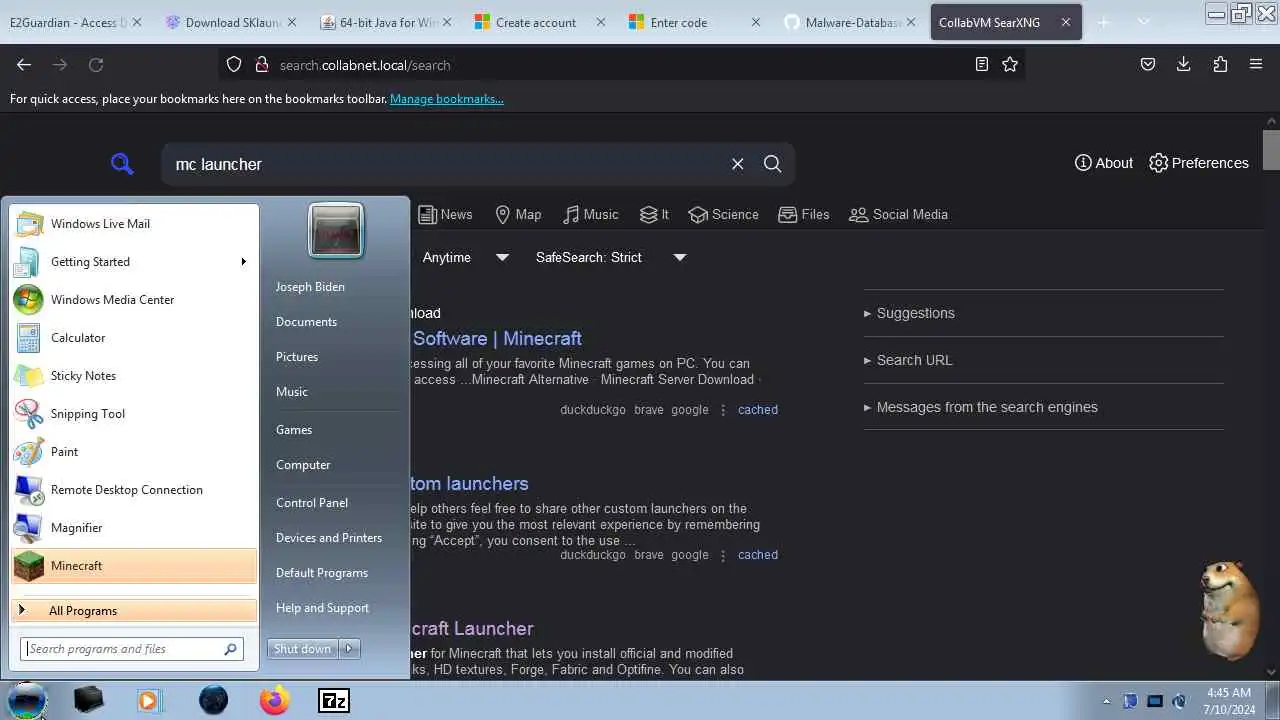
Task: Open About info link
Action: (x=1104, y=163)
